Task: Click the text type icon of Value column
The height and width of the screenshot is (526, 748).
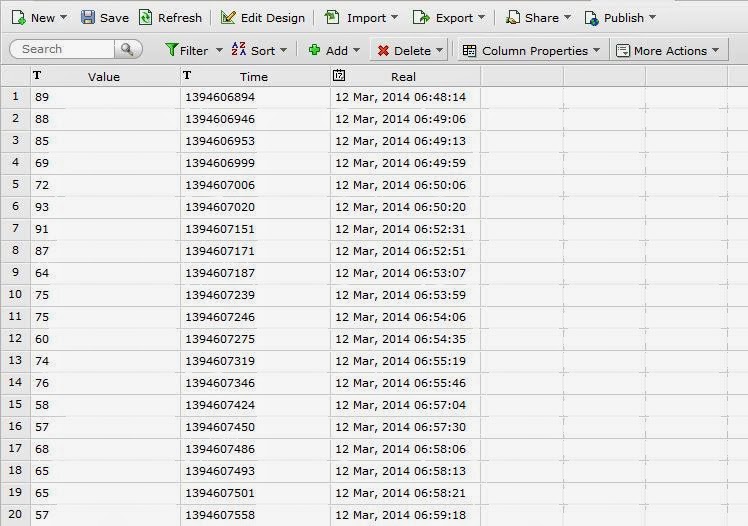Action: (37, 75)
